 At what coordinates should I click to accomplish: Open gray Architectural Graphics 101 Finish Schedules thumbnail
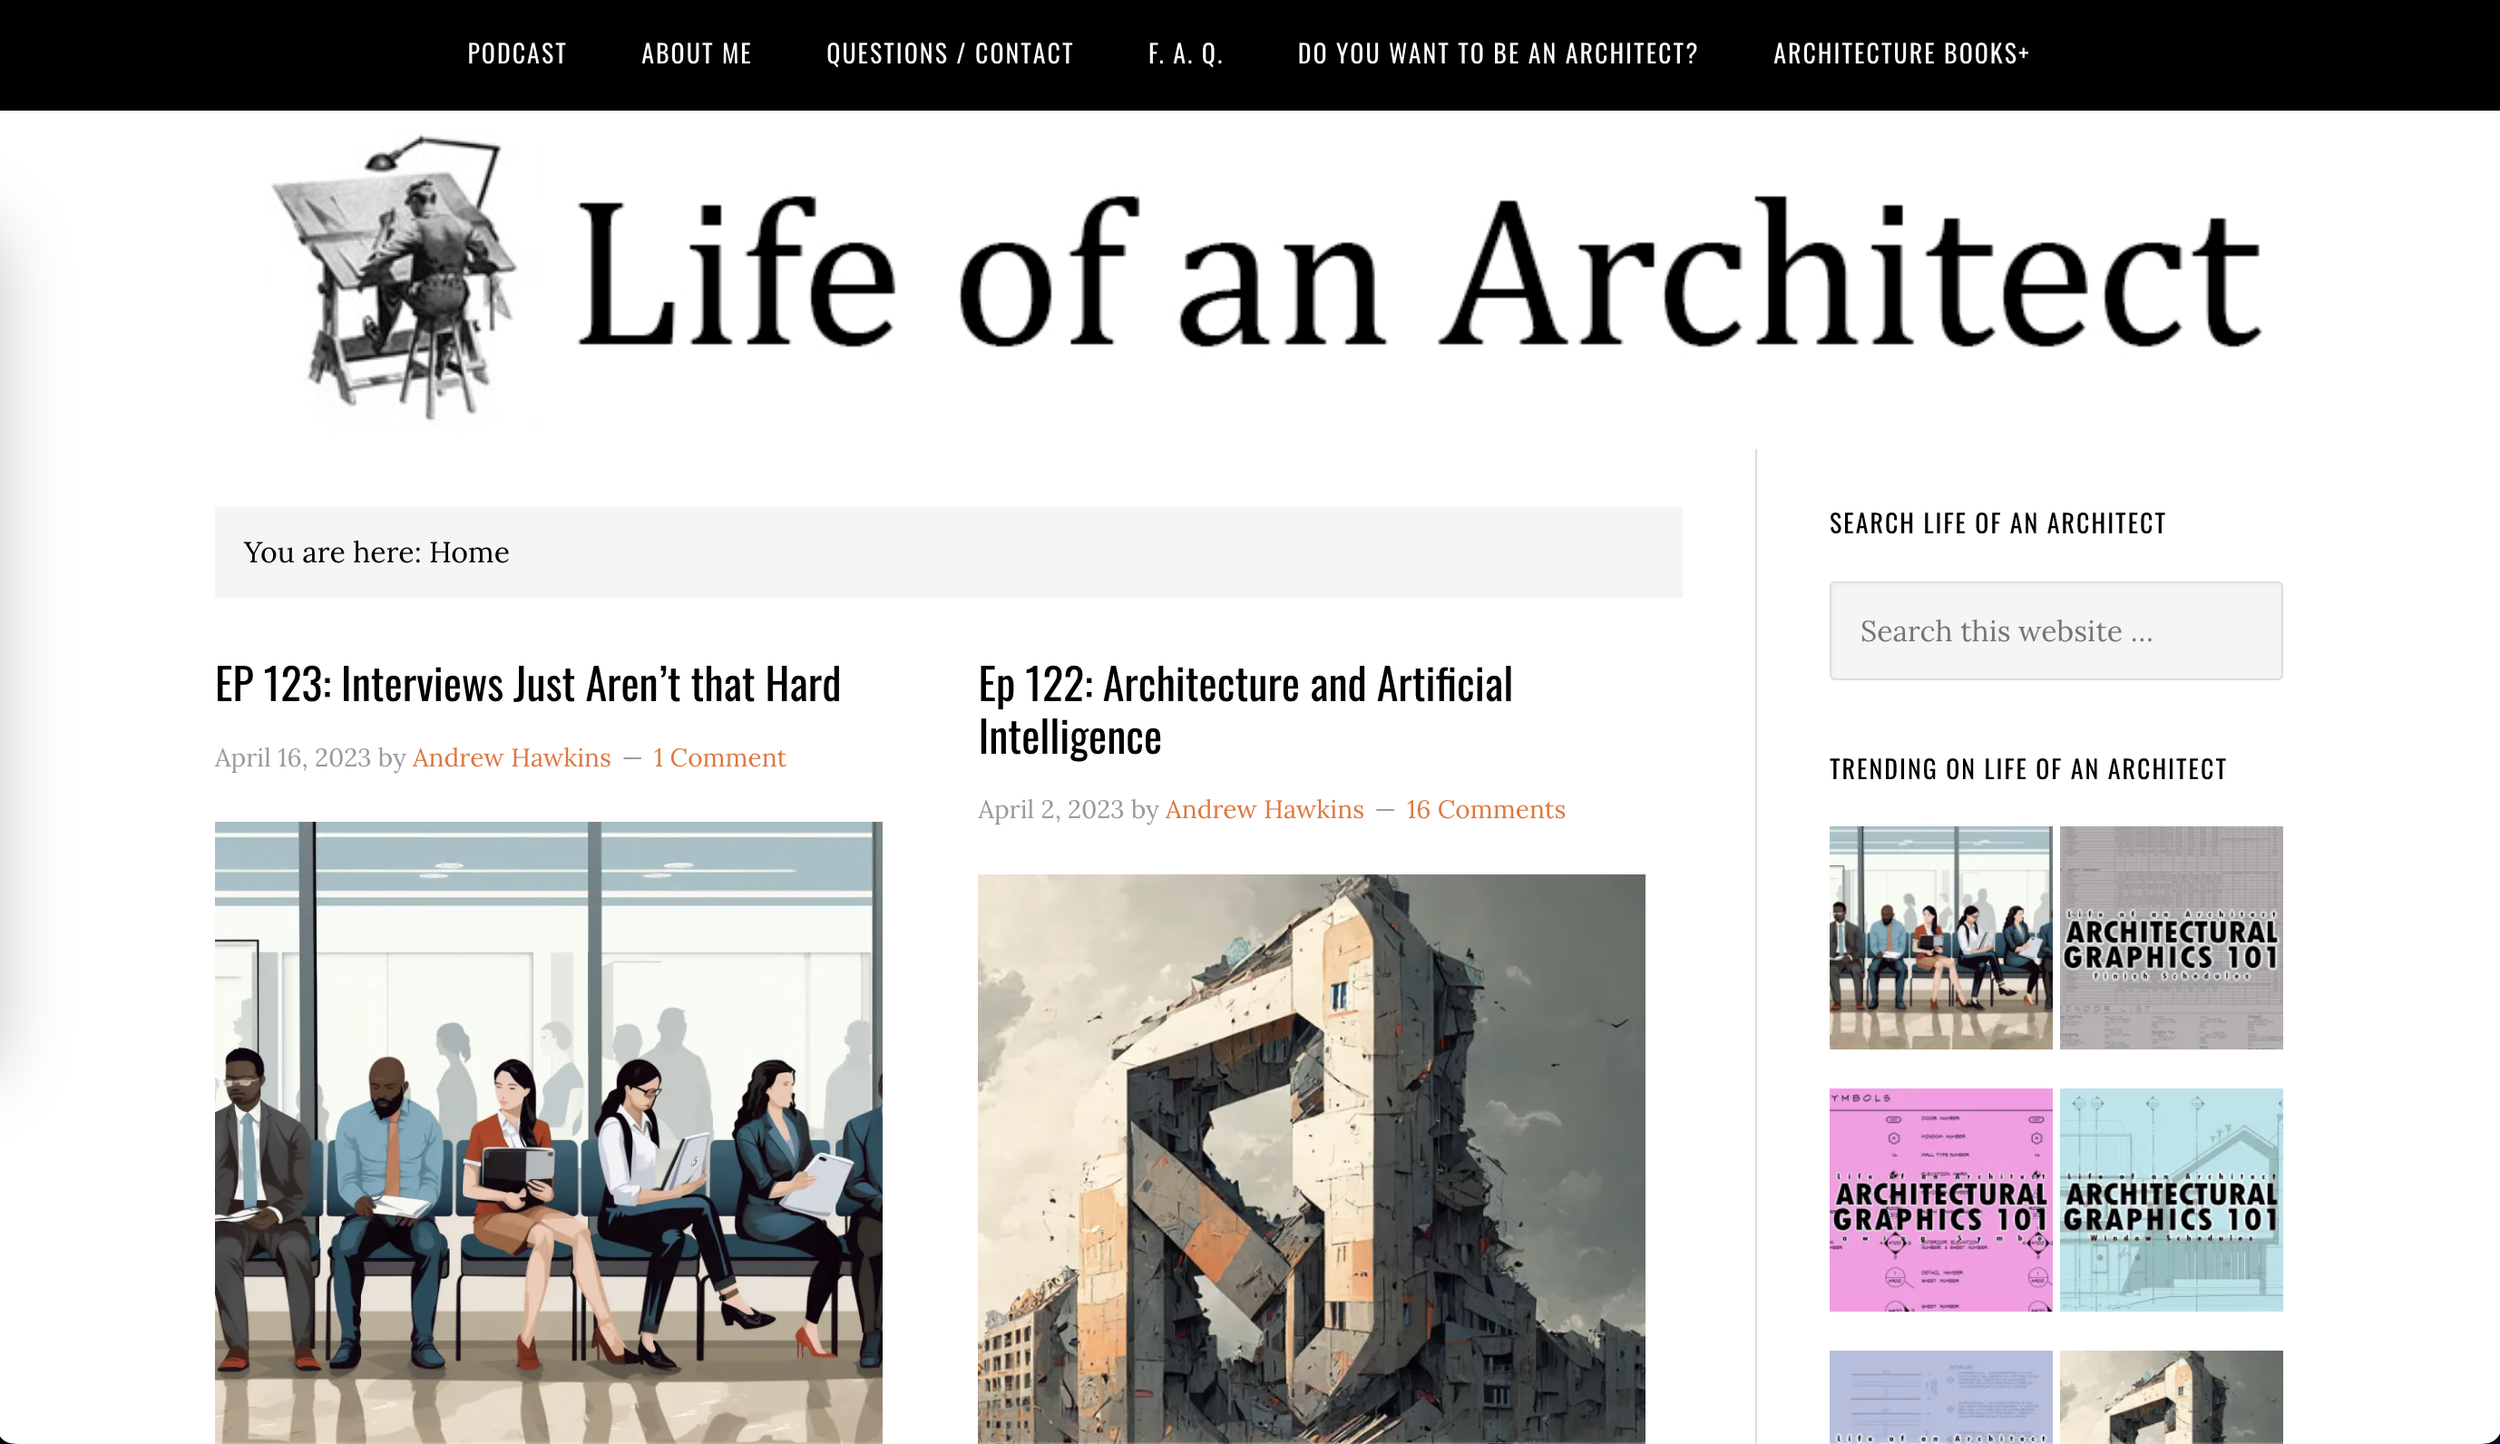click(2170, 937)
